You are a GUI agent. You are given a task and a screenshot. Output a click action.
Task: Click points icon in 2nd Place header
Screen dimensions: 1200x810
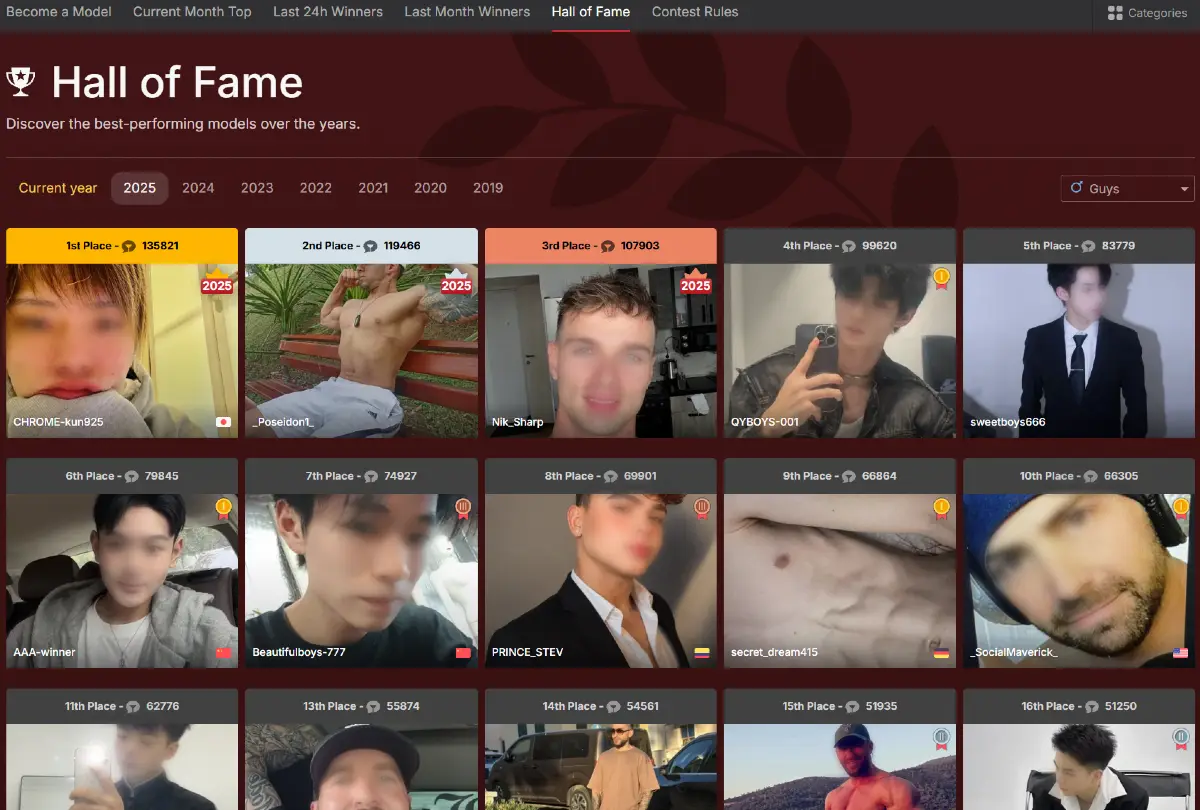370,246
